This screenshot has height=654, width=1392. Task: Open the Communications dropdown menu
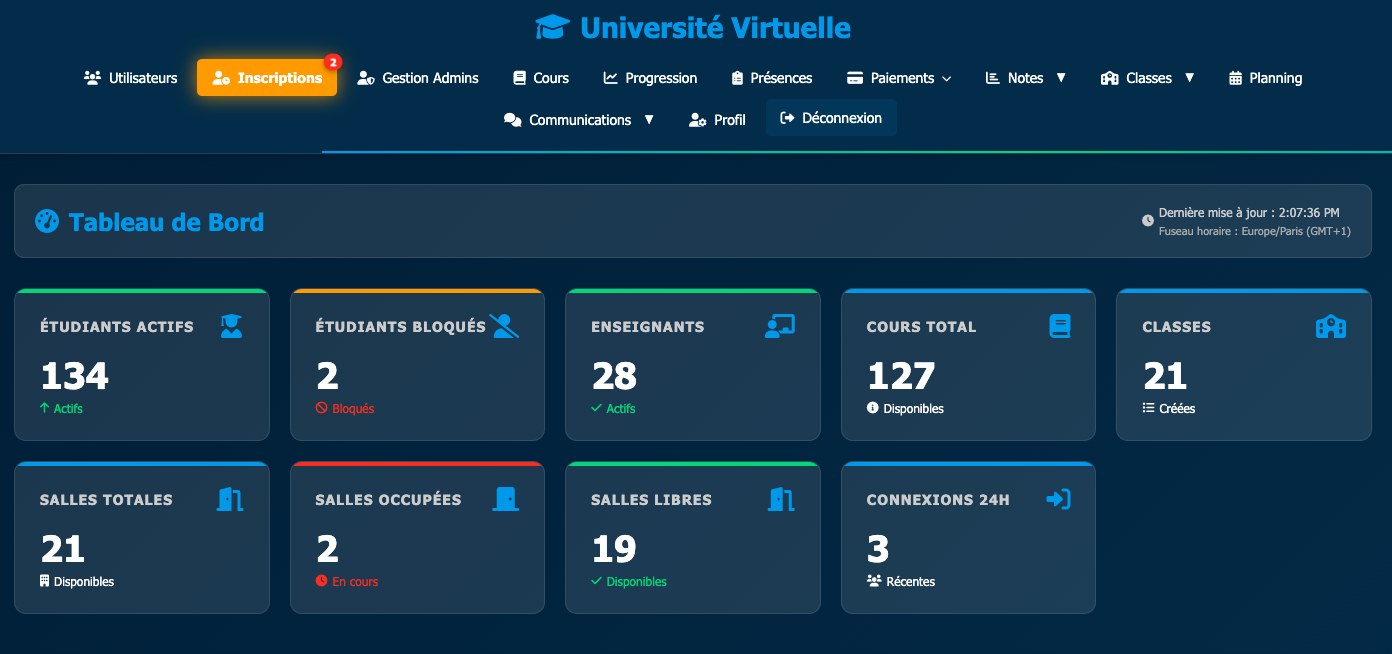579,120
